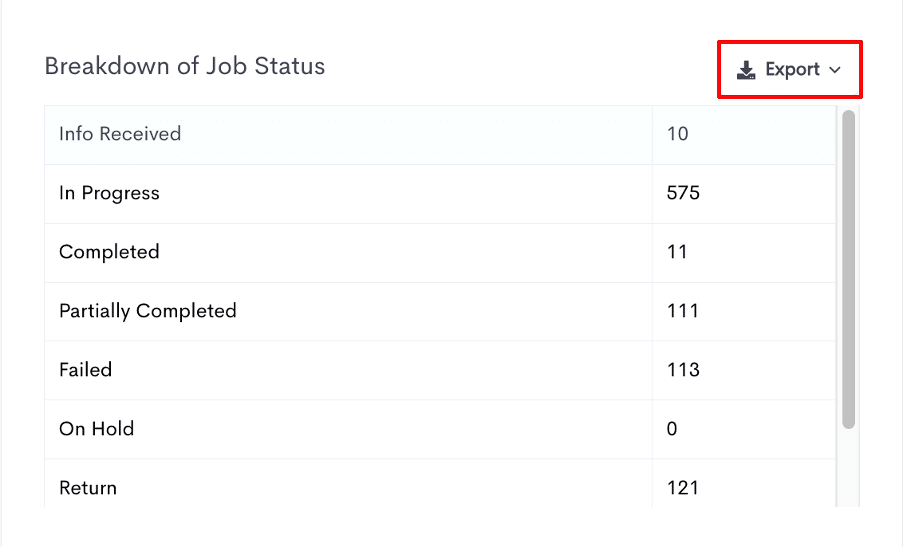The image size is (904, 548).
Task: Click the Partially Completed count 111
Action: pos(683,311)
